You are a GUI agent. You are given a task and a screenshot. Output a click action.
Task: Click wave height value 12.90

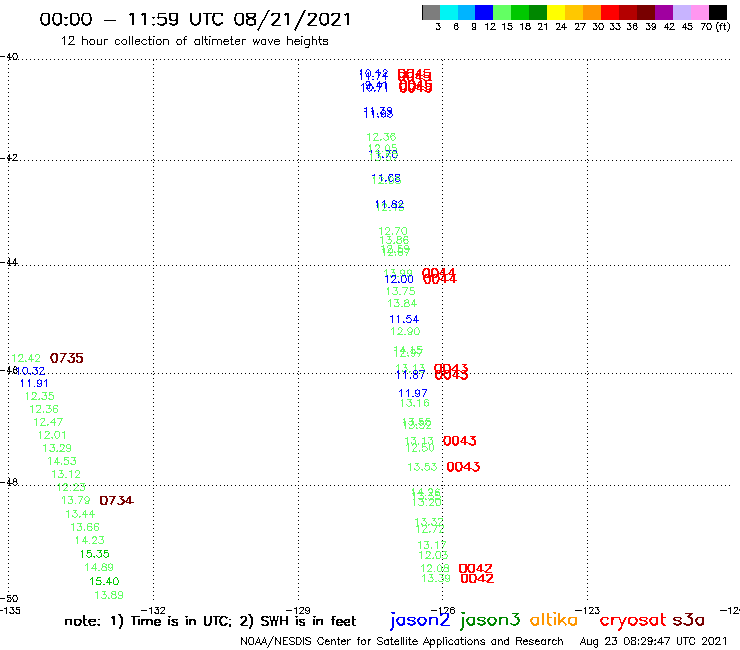tap(405, 332)
